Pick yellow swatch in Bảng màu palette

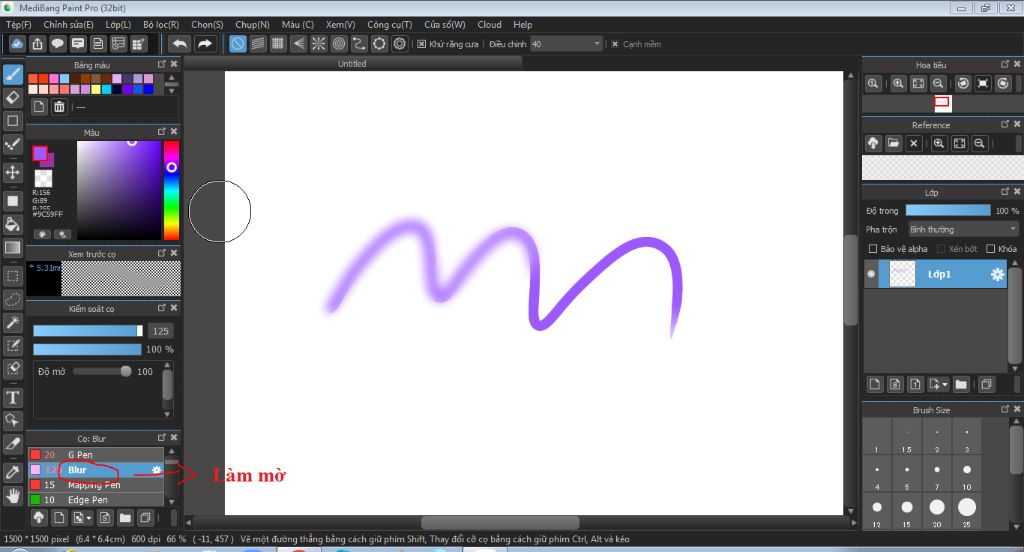tap(96, 89)
